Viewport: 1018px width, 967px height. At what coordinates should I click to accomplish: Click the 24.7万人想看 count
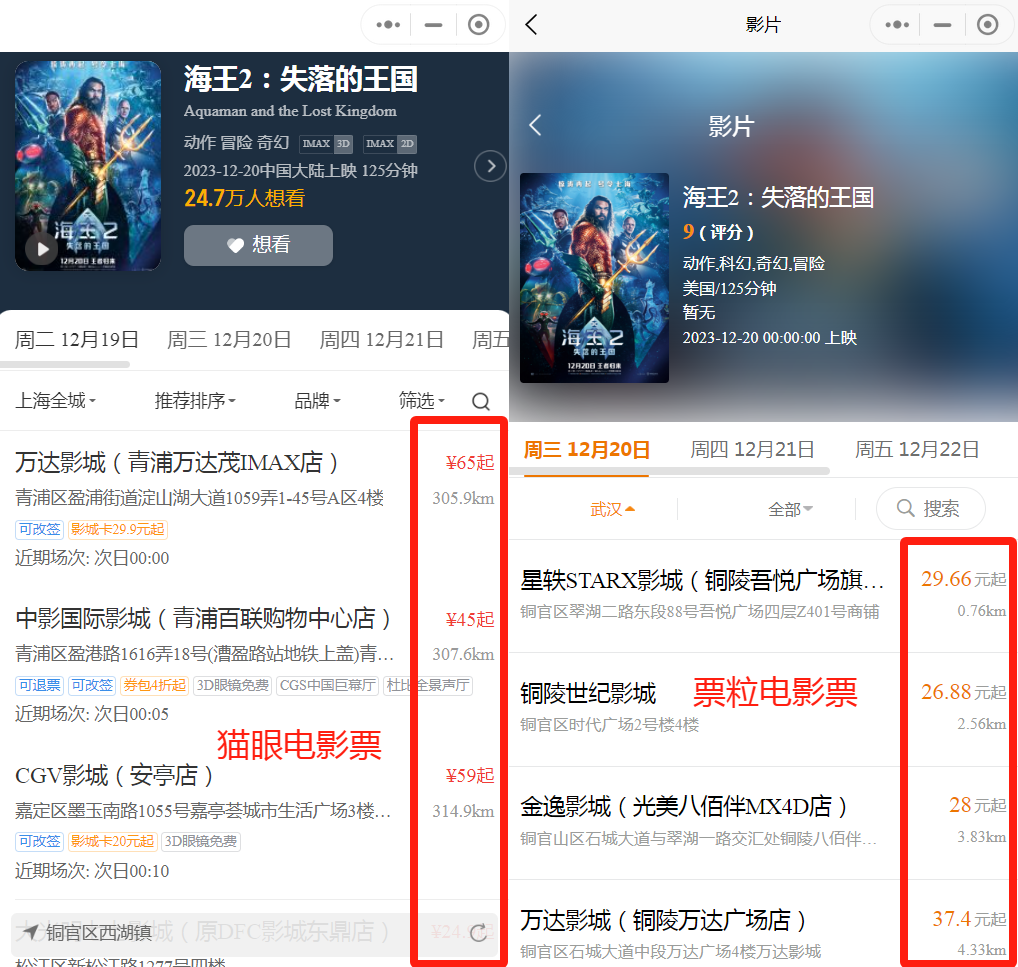[244, 198]
